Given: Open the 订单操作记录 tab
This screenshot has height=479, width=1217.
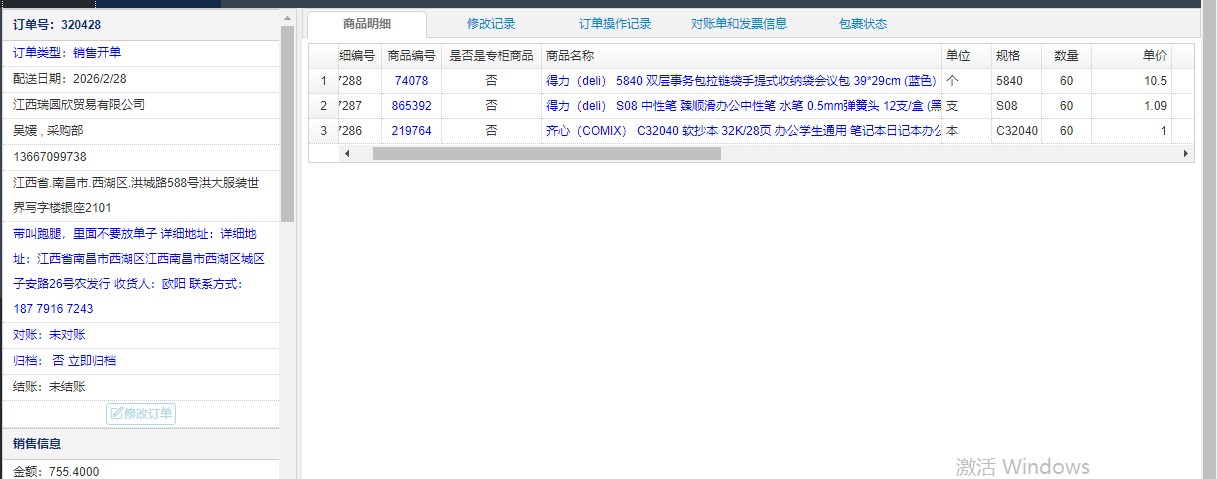Looking at the screenshot, I should 615,24.
